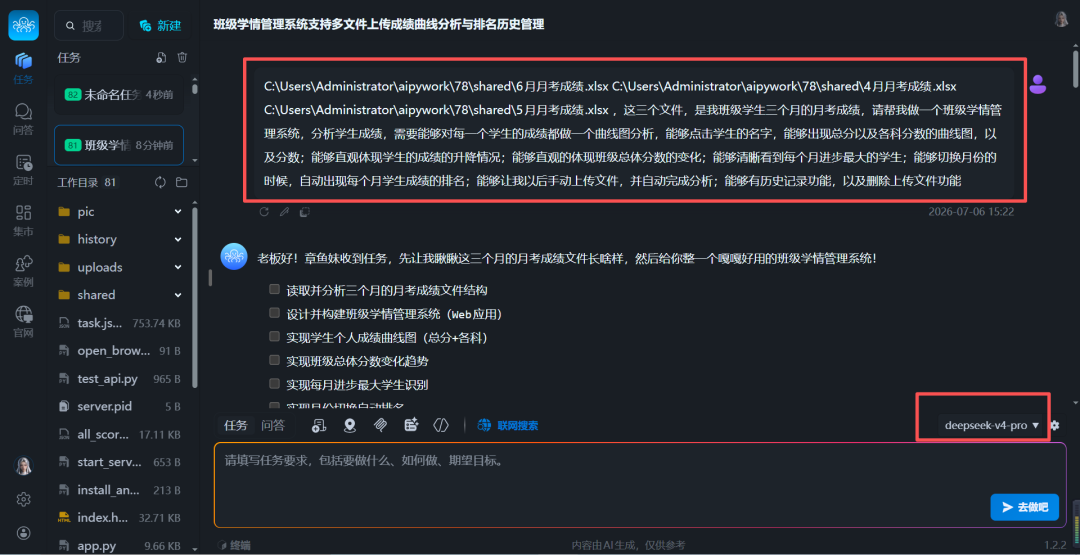1080x555 pixels.
Task: Click the edit pencil under user message
Action: (284, 212)
